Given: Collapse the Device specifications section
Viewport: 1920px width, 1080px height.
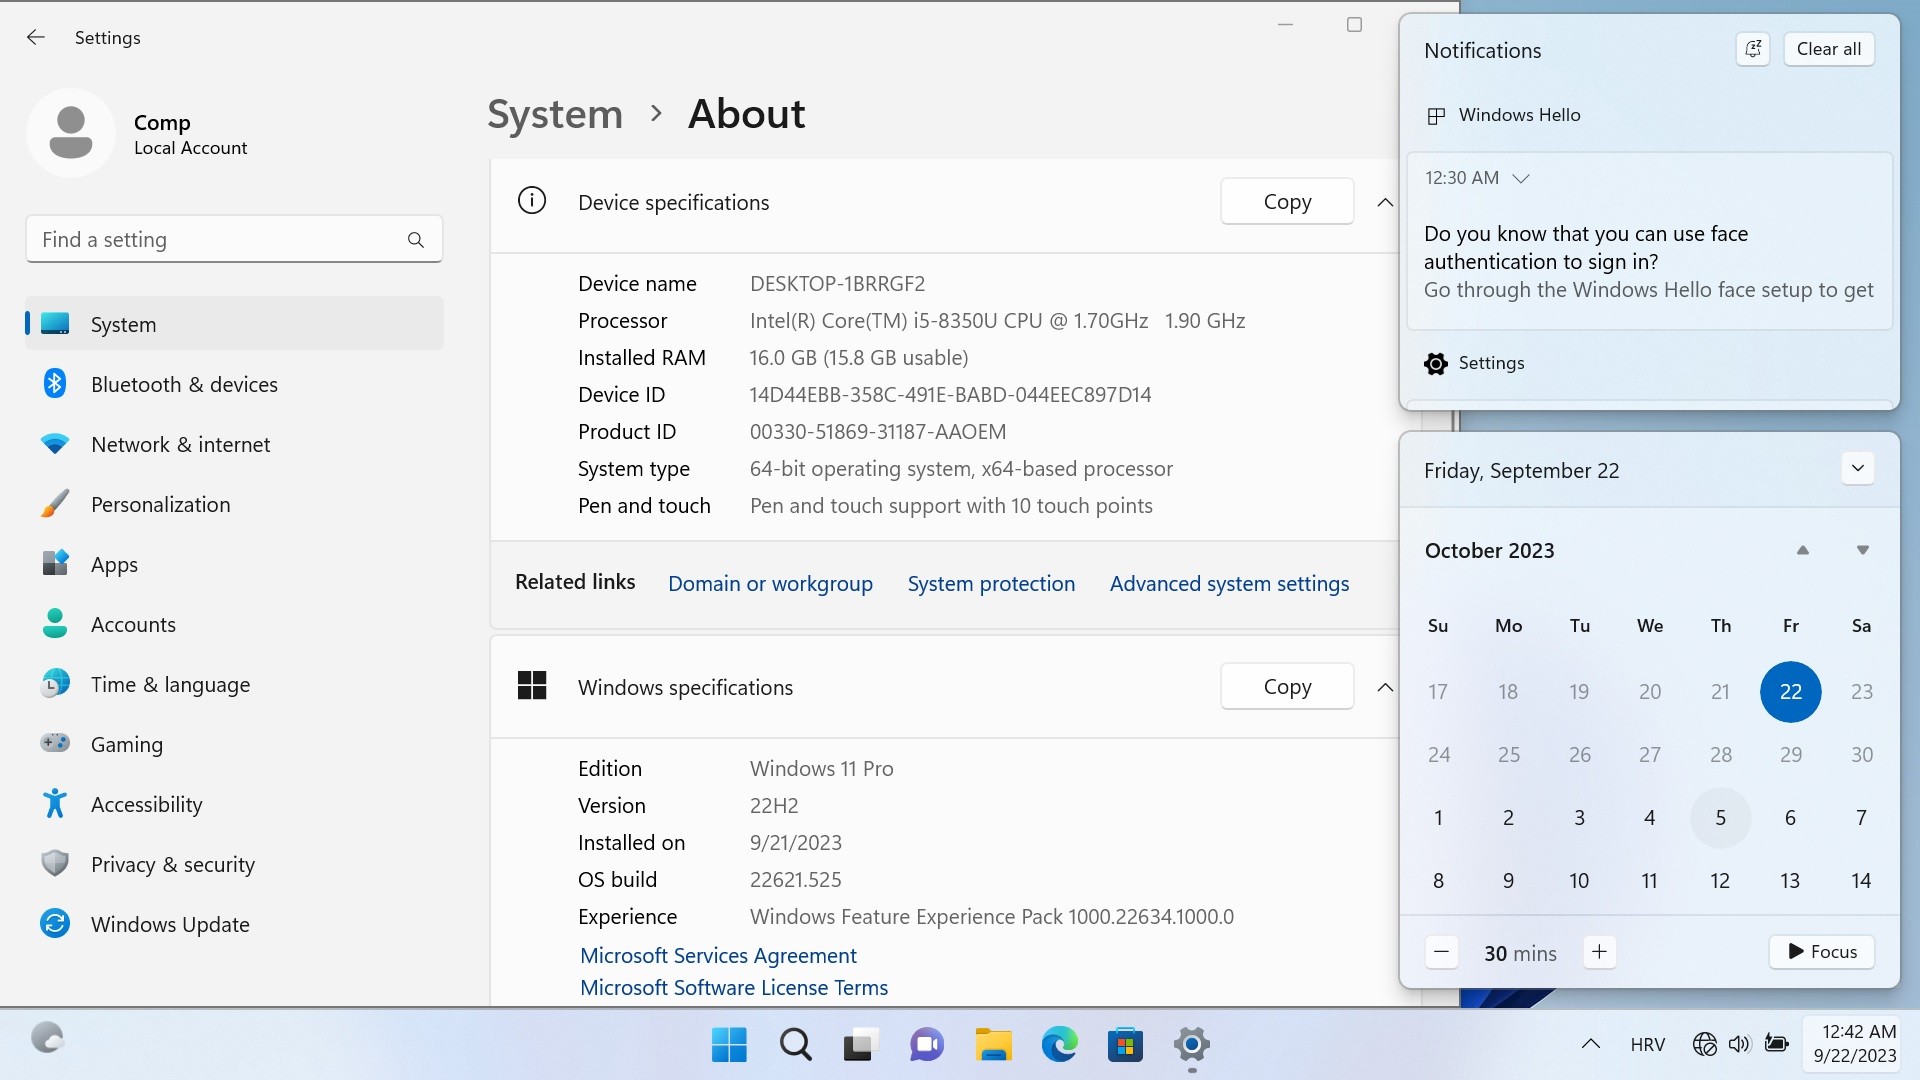Looking at the screenshot, I should pyautogui.click(x=1385, y=202).
